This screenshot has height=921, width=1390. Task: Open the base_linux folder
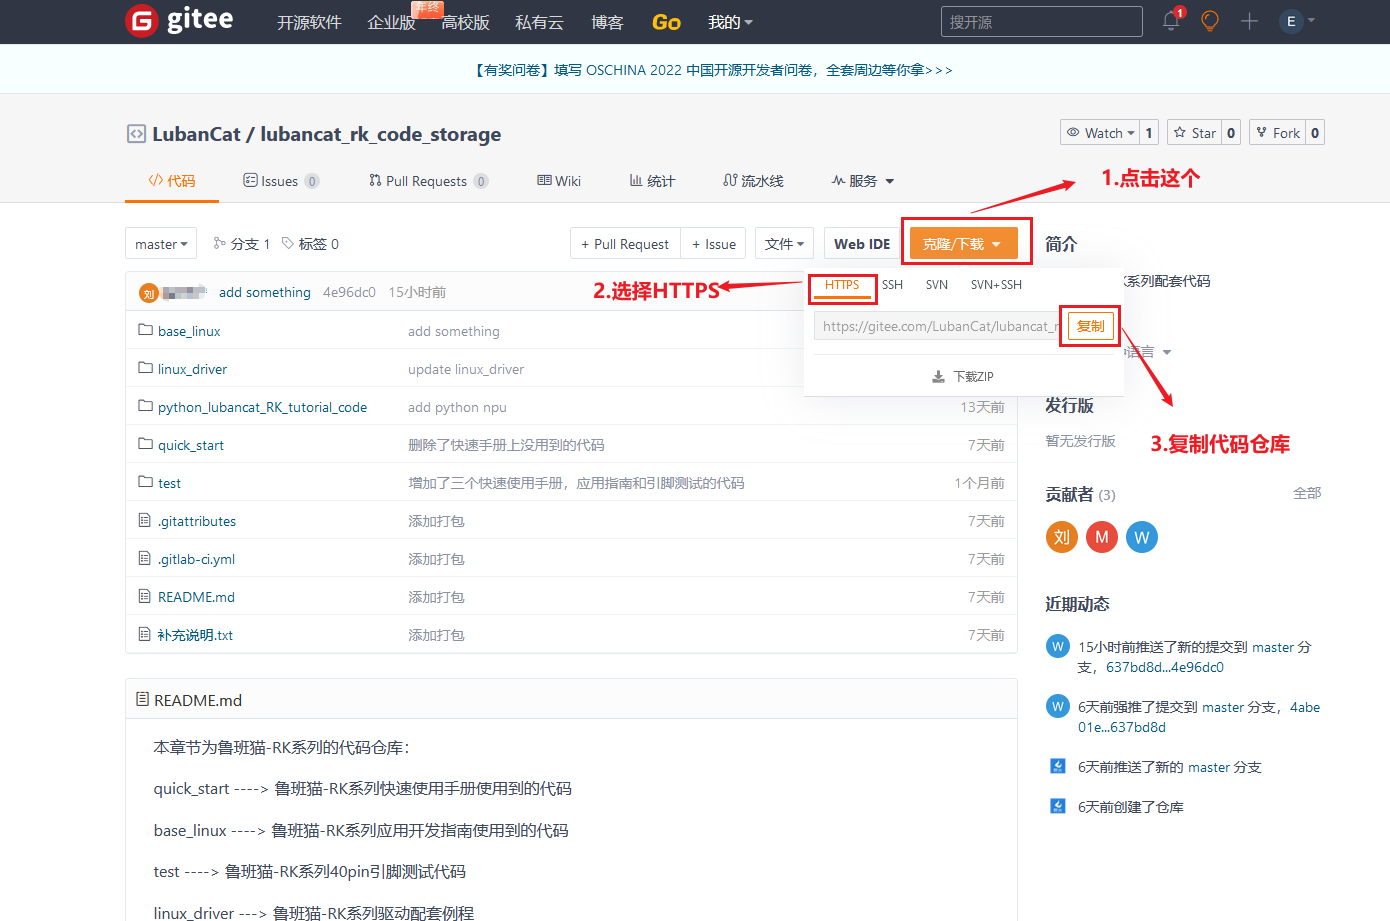tap(189, 331)
